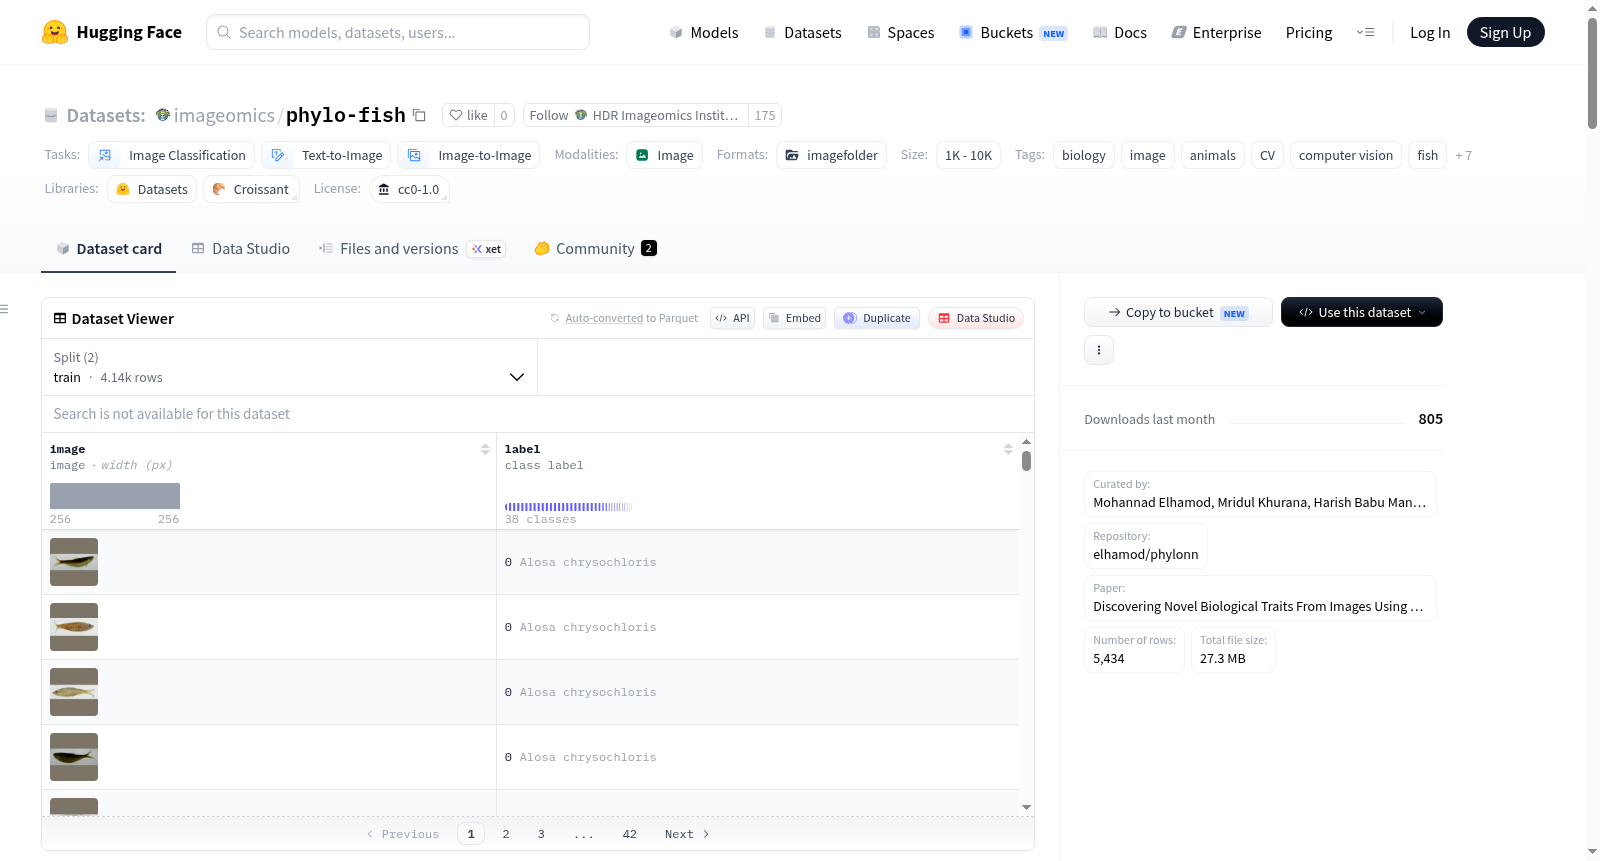The image size is (1600, 861).
Task: Open the Models navigation link
Action: tap(704, 32)
